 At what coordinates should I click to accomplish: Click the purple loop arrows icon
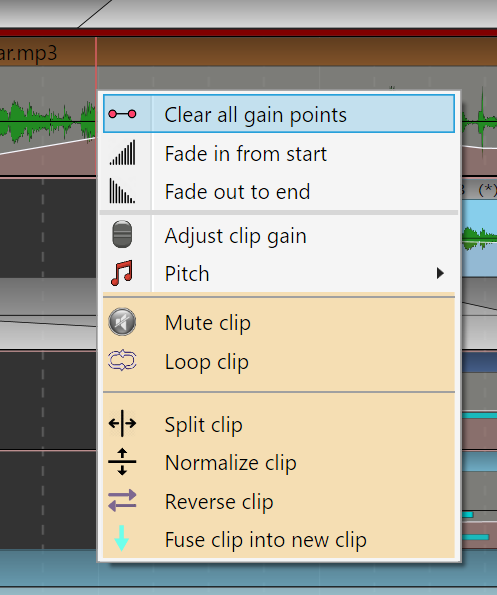(122, 361)
